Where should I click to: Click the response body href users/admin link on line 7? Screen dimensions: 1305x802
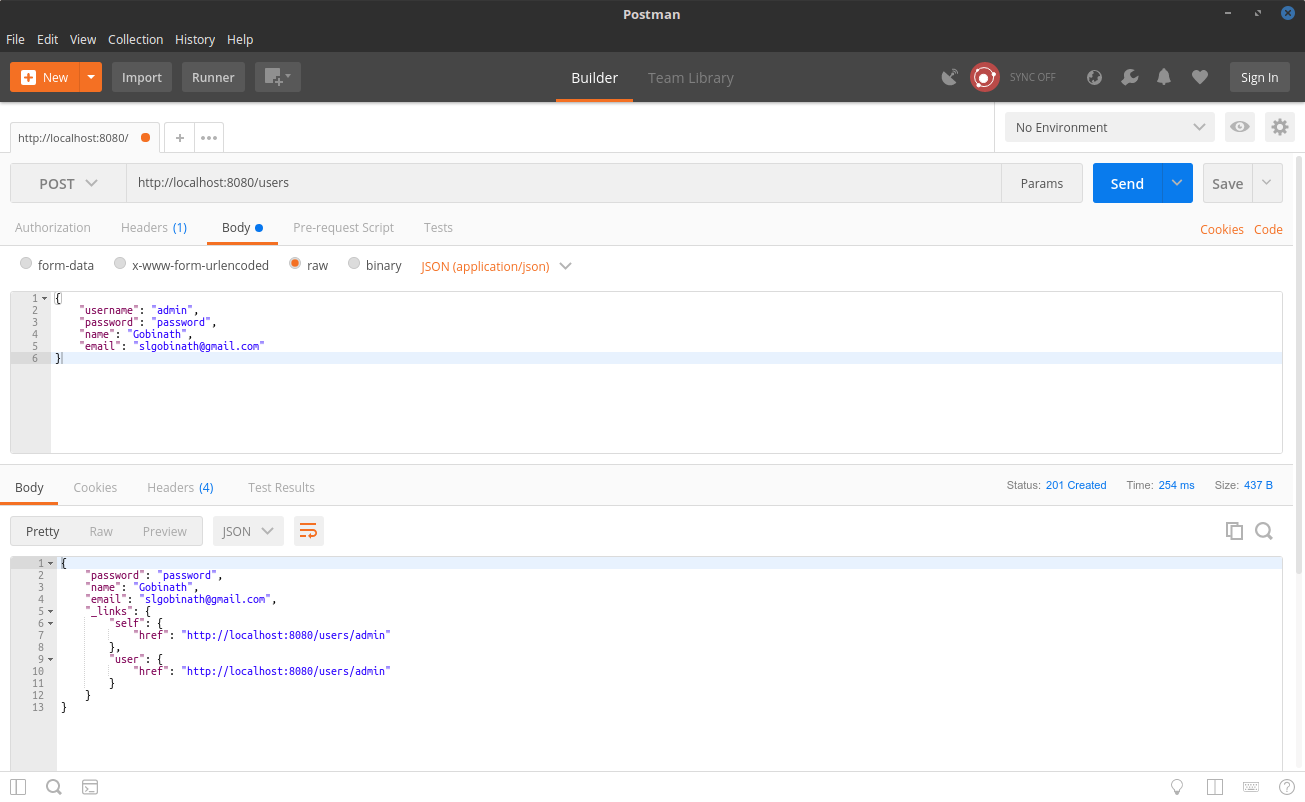click(286, 635)
